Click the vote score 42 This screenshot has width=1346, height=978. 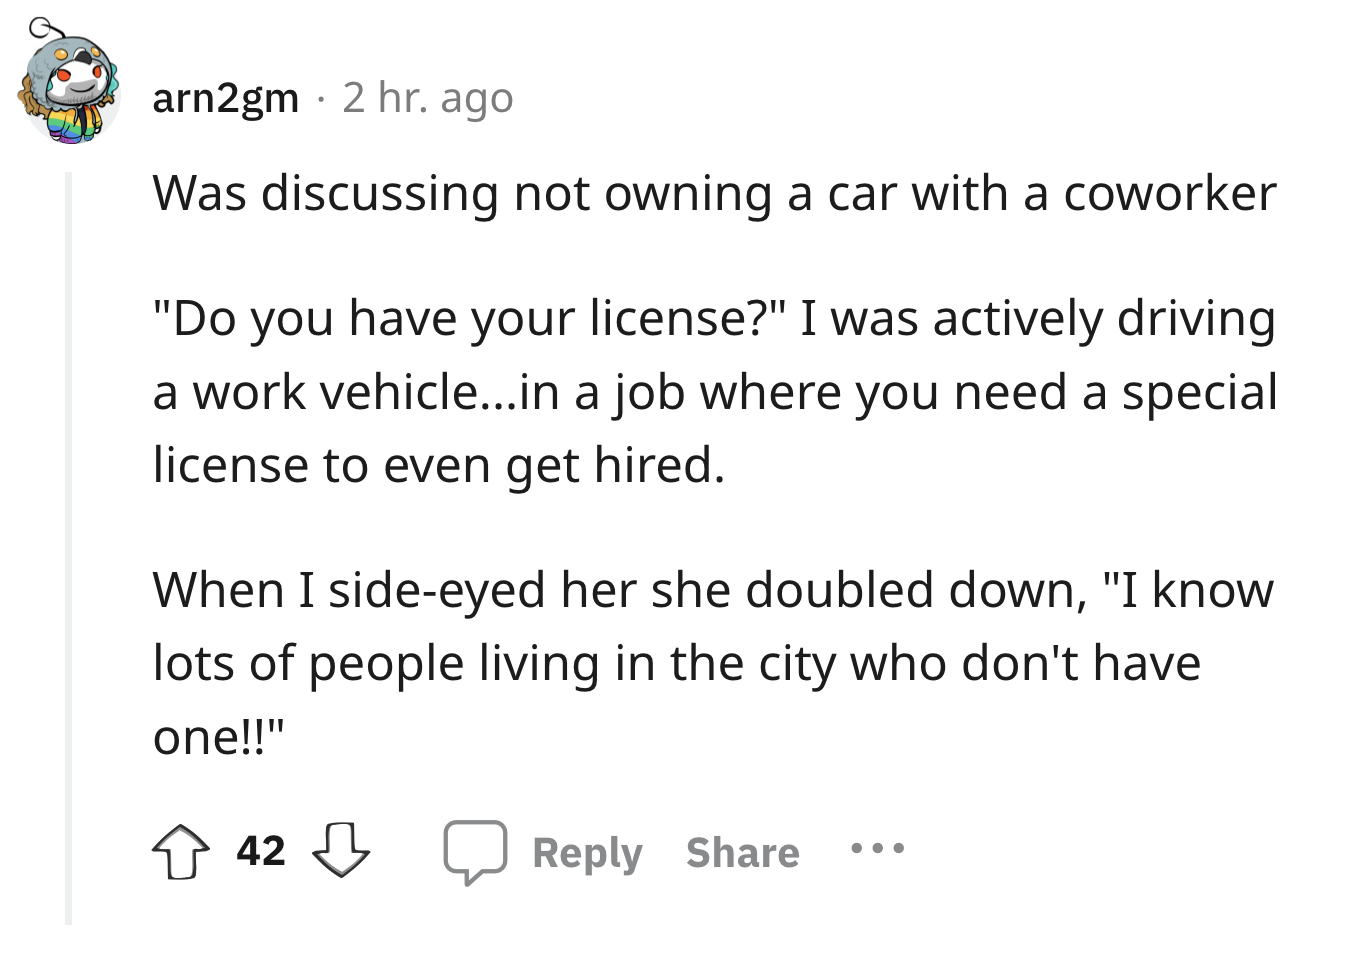261,851
